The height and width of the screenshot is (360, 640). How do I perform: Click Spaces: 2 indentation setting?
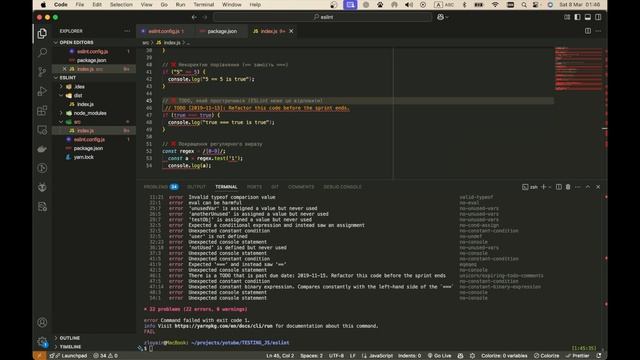[311, 356]
